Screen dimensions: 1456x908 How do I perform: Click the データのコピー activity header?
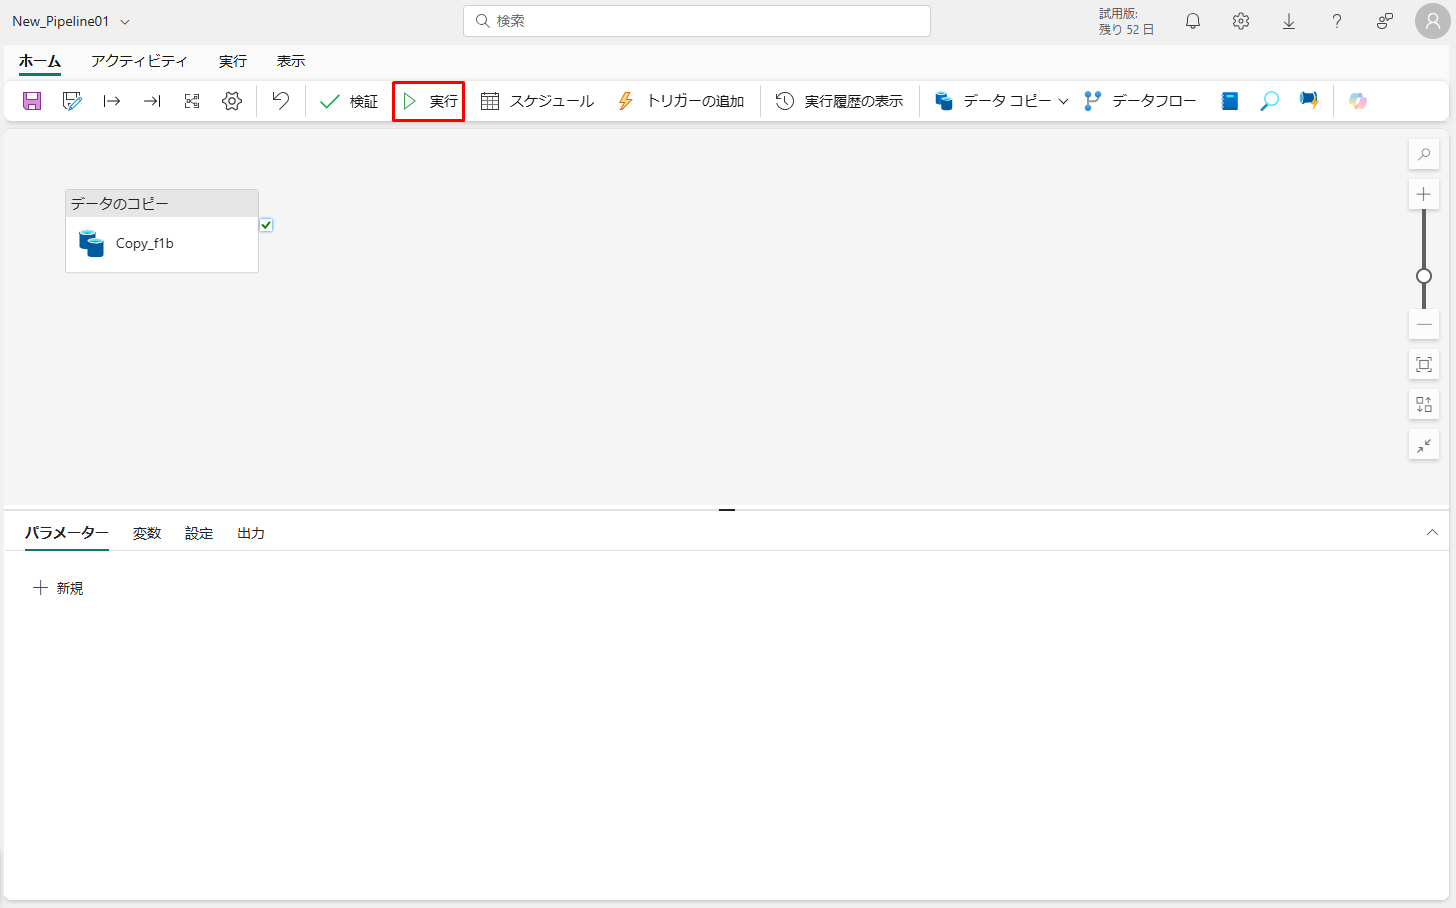pyautogui.click(x=162, y=203)
